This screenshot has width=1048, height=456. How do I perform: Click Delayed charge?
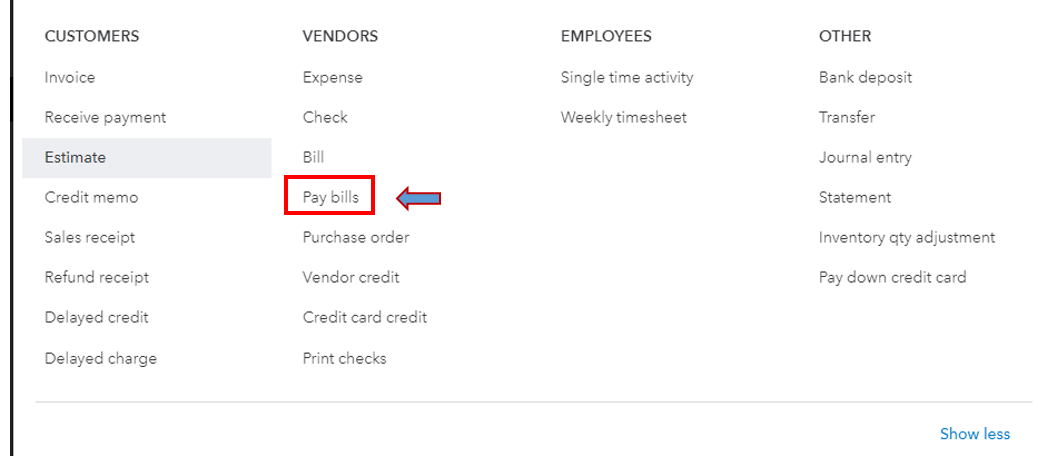click(x=100, y=358)
